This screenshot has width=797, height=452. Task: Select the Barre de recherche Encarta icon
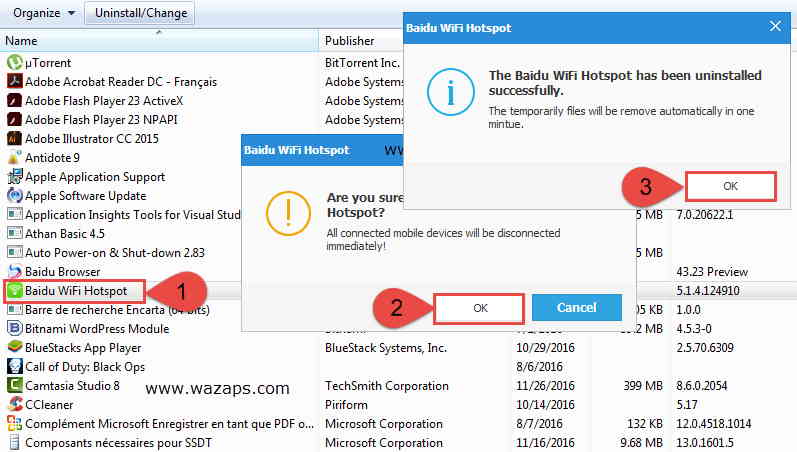click(x=15, y=309)
